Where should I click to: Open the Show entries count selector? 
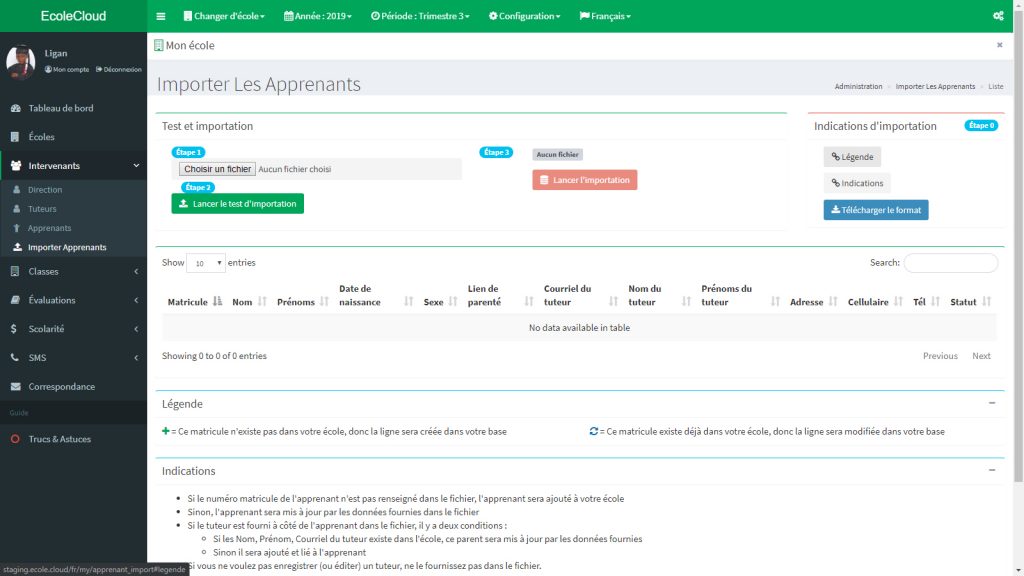205,262
